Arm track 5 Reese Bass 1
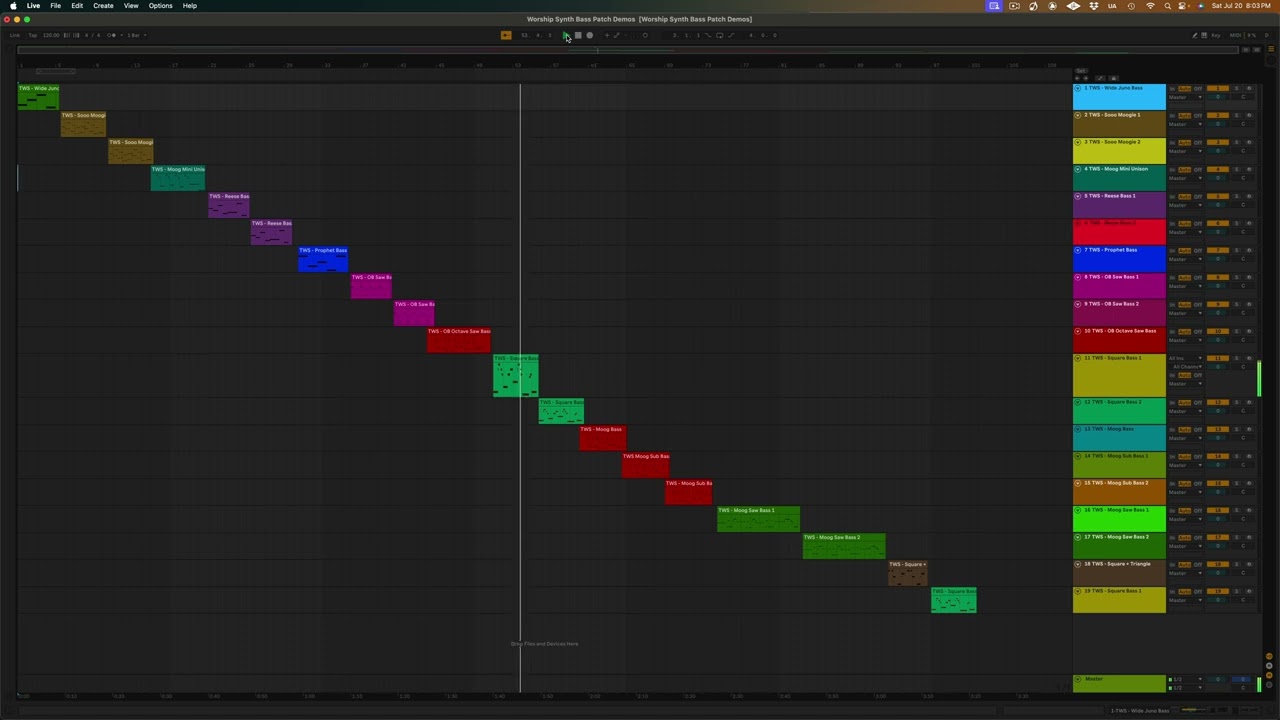The image size is (1280, 720). (x=1249, y=196)
